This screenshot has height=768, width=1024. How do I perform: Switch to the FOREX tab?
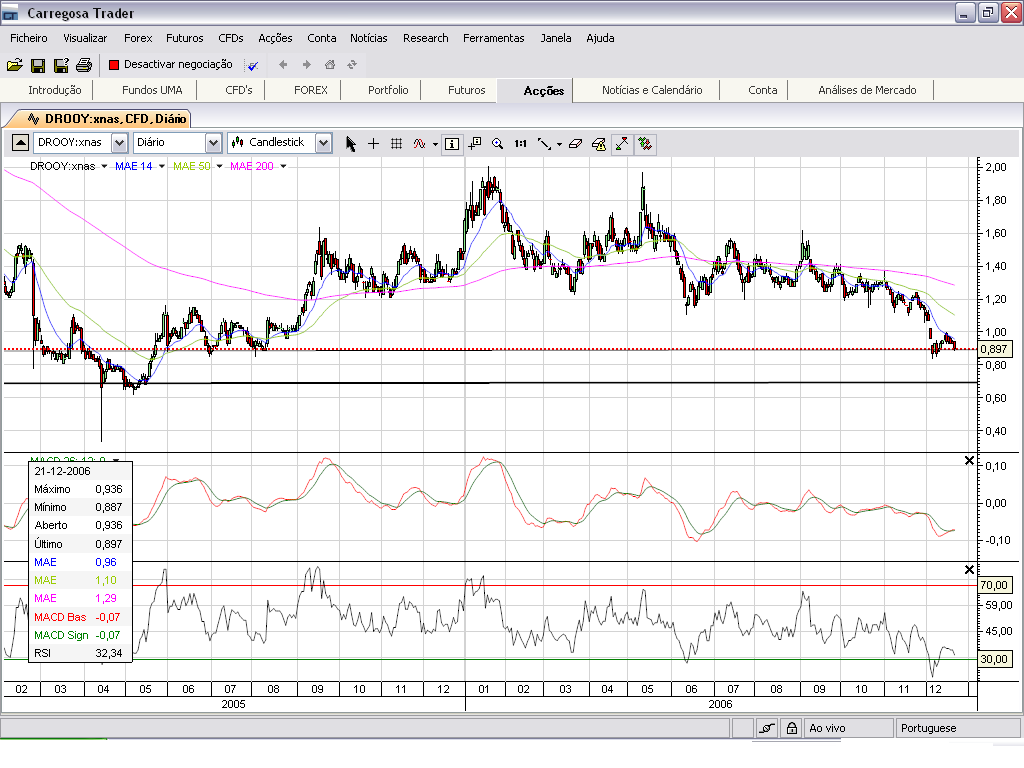(x=311, y=90)
